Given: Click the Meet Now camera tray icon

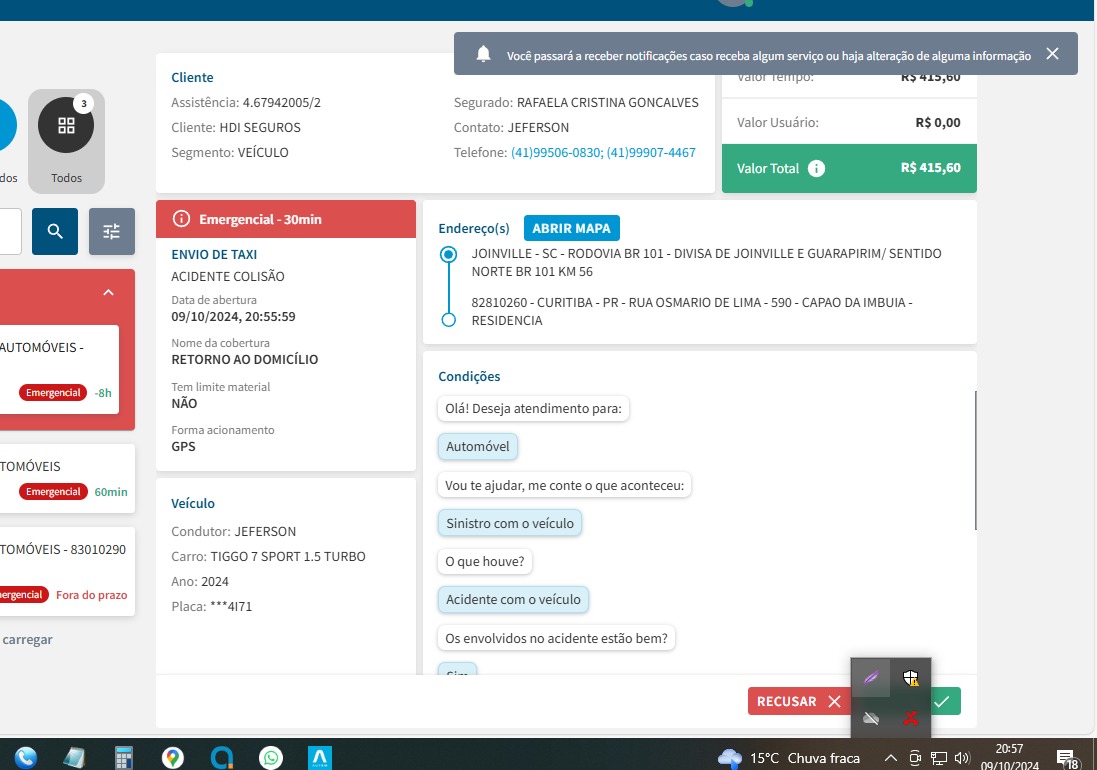Looking at the screenshot, I should [x=915, y=758].
